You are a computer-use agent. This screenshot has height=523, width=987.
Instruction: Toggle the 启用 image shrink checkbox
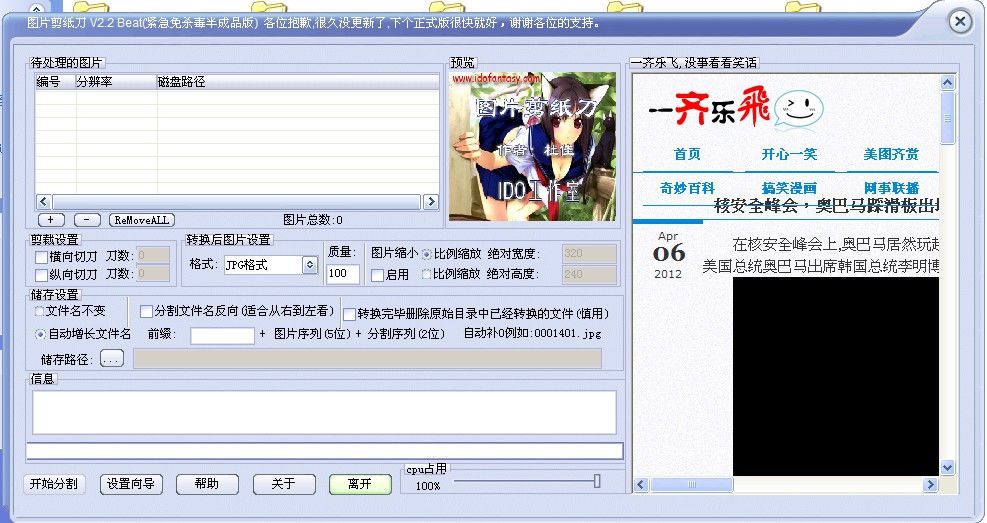point(378,275)
